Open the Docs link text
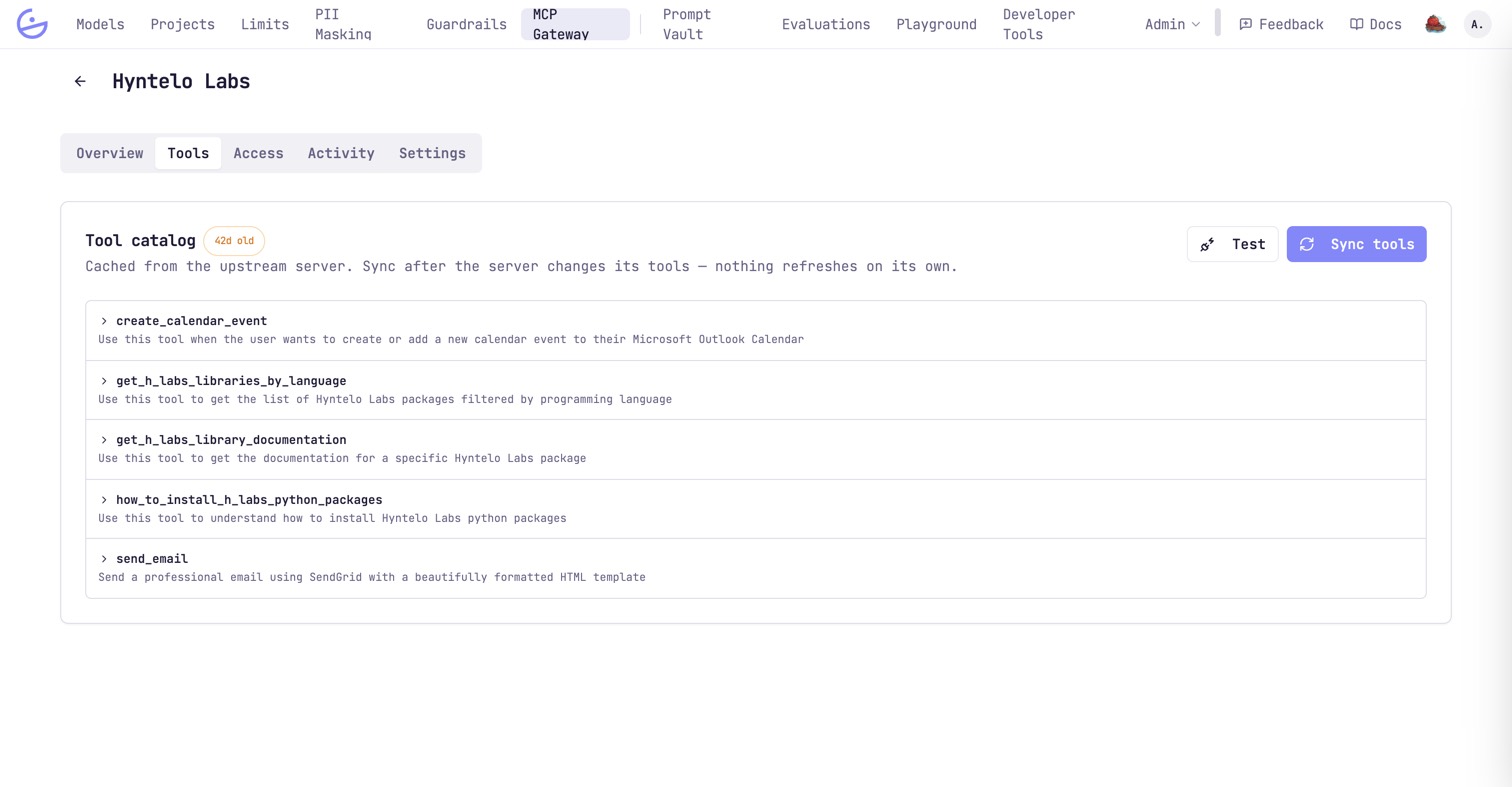The height and width of the screenshot is (787, 1512). [x=1385, y=24]
